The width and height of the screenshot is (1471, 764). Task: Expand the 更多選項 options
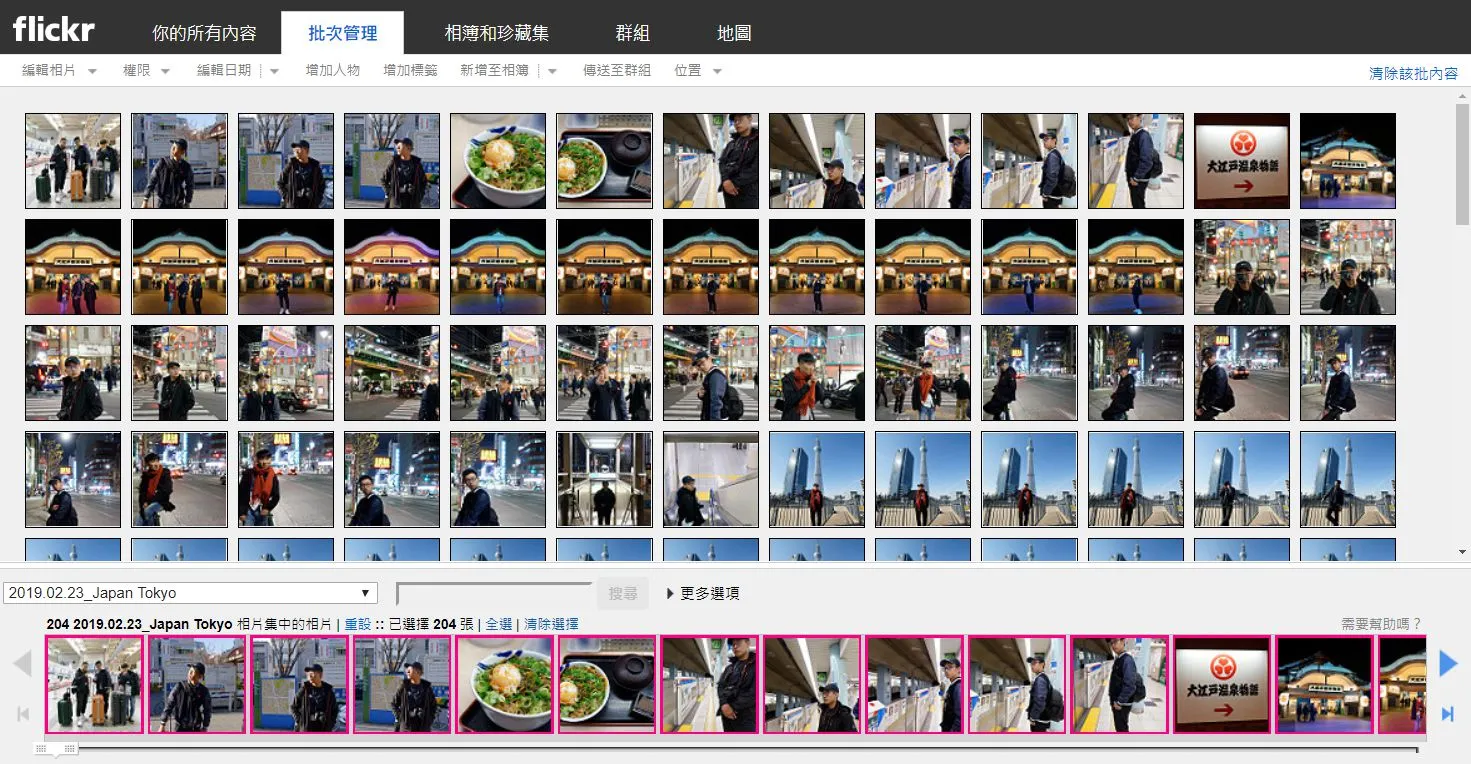point(703,593)
